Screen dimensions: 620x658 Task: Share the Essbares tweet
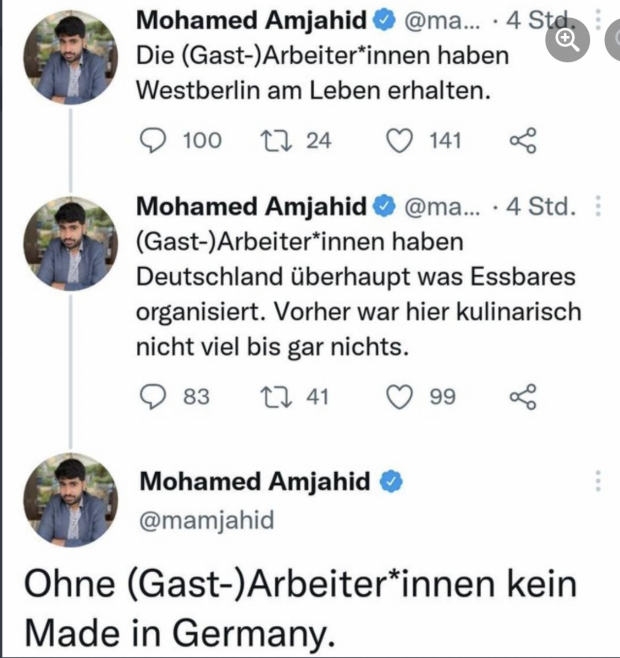tap(523, 397)
